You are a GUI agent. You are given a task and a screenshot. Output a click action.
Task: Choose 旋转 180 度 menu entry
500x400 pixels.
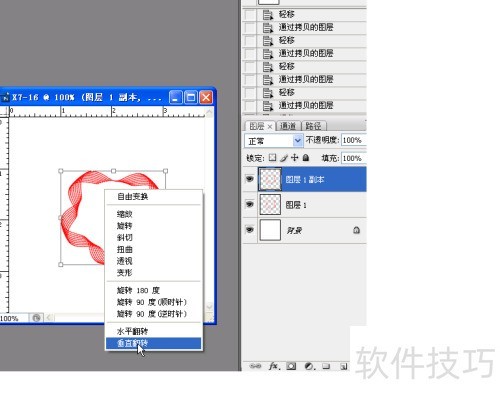(x=154, y=290)
